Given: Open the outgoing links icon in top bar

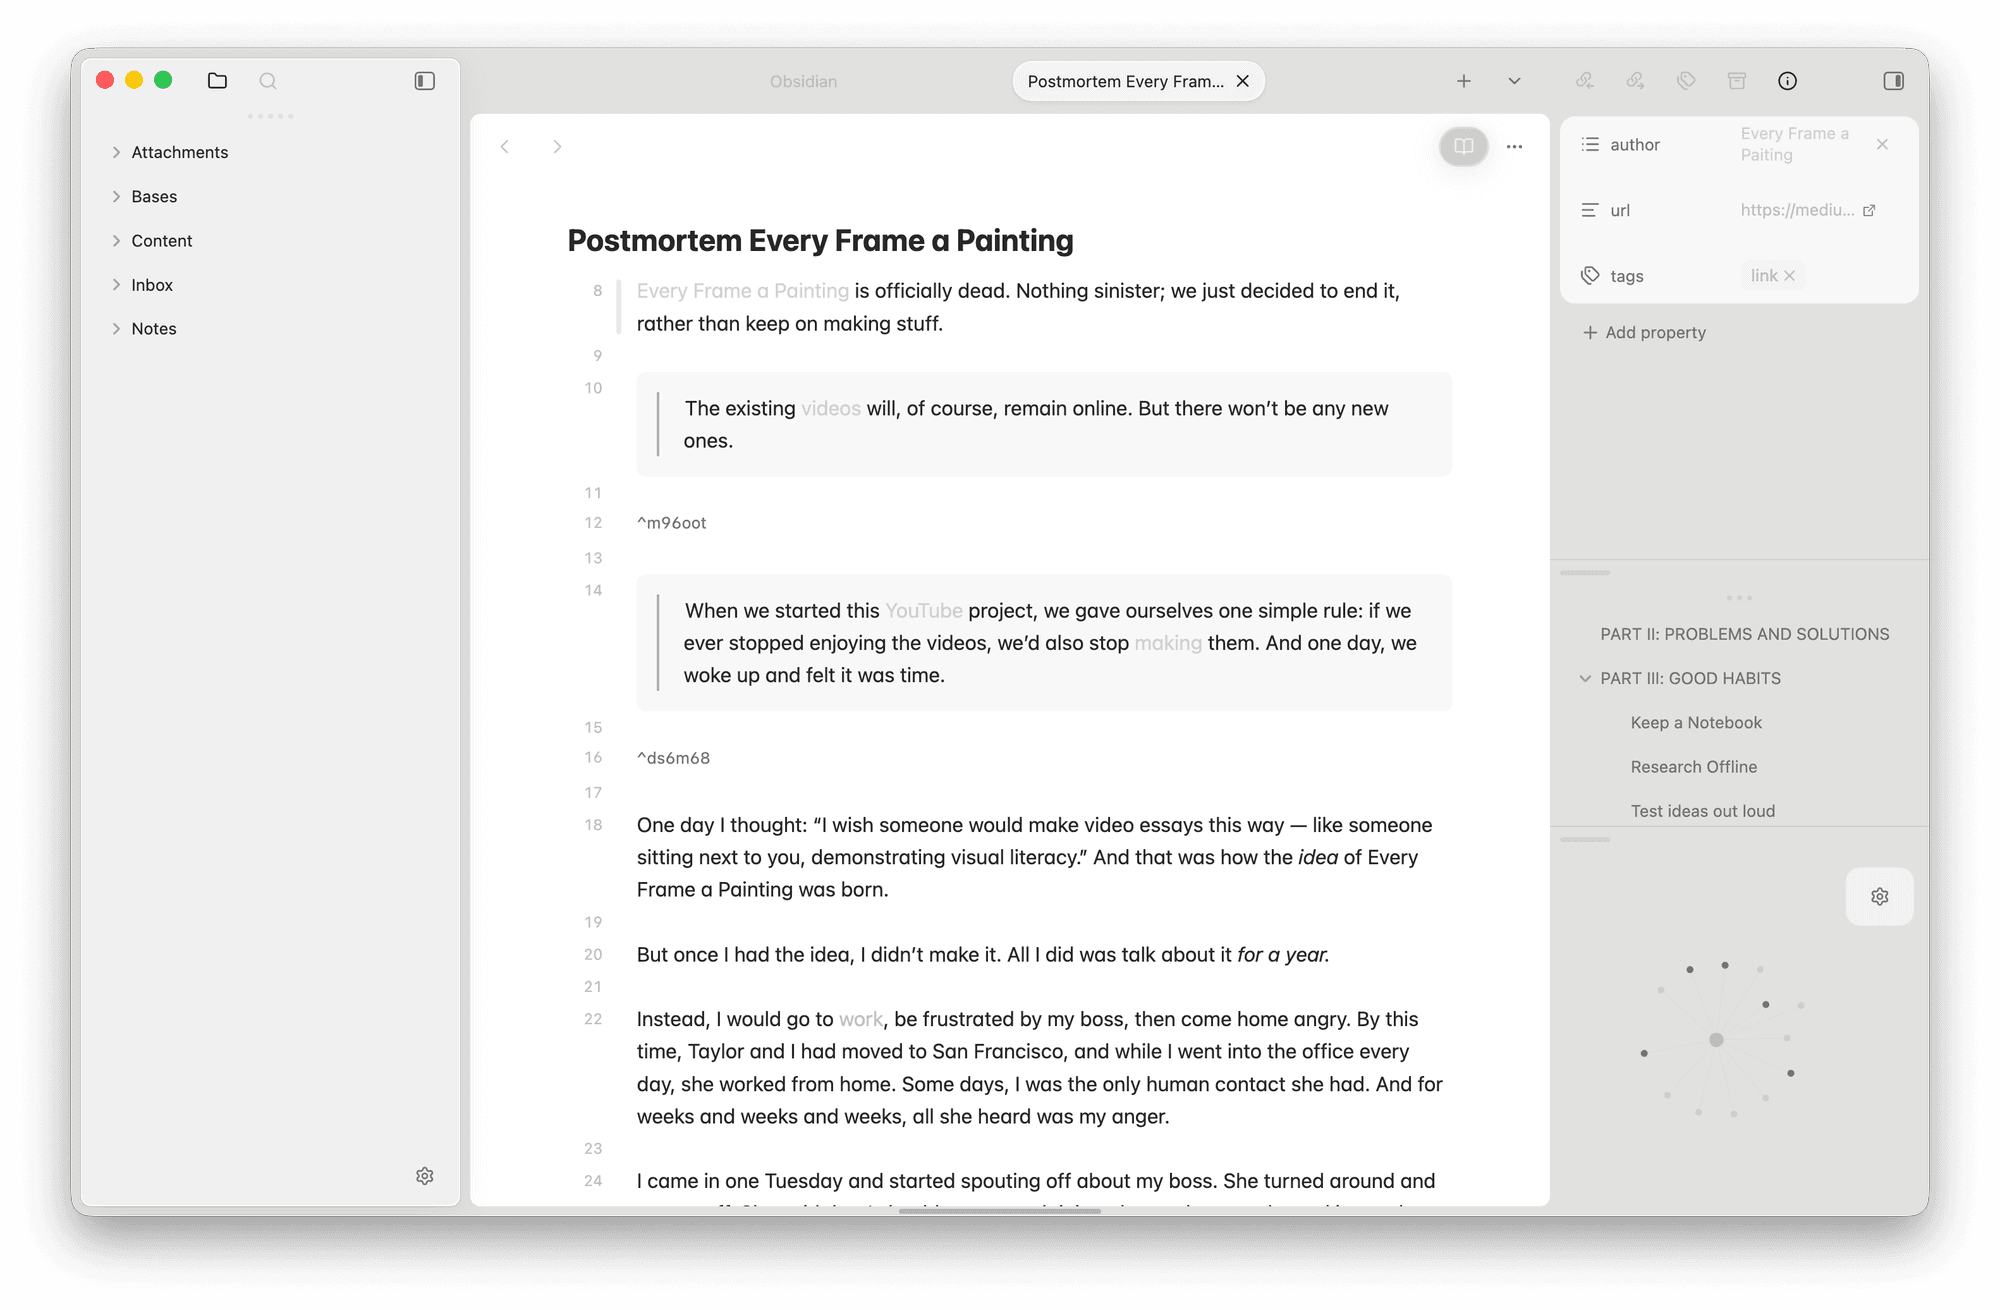Looking at the screenshot, I should [x=1636, y=81].
